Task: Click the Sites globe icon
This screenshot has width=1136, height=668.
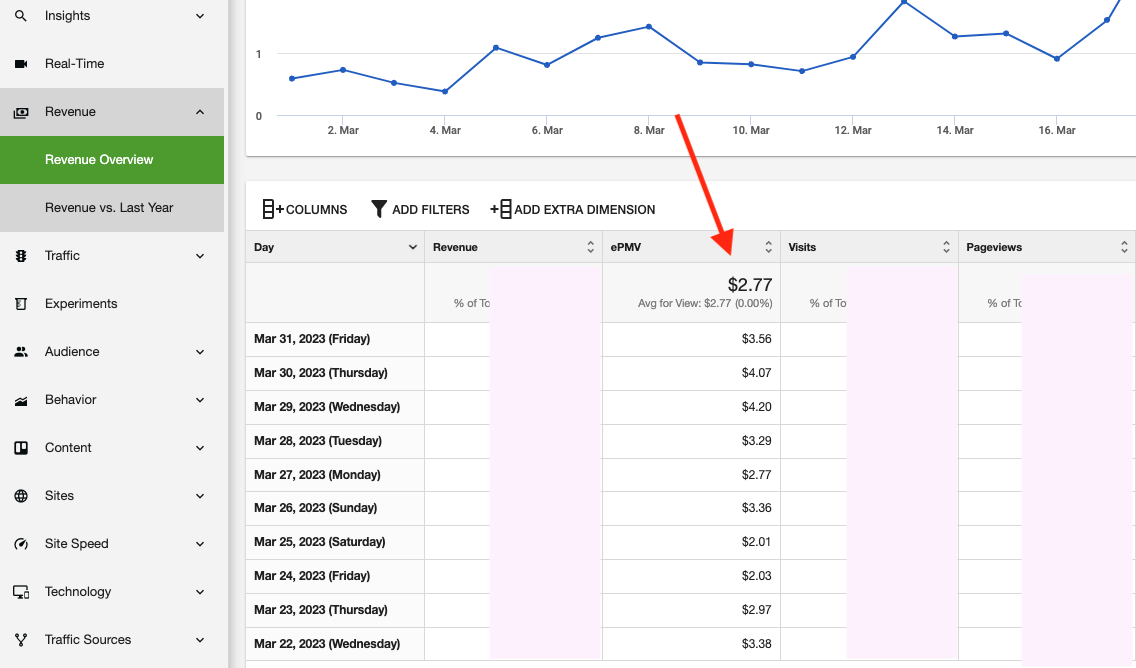Action: pos(21,496)
